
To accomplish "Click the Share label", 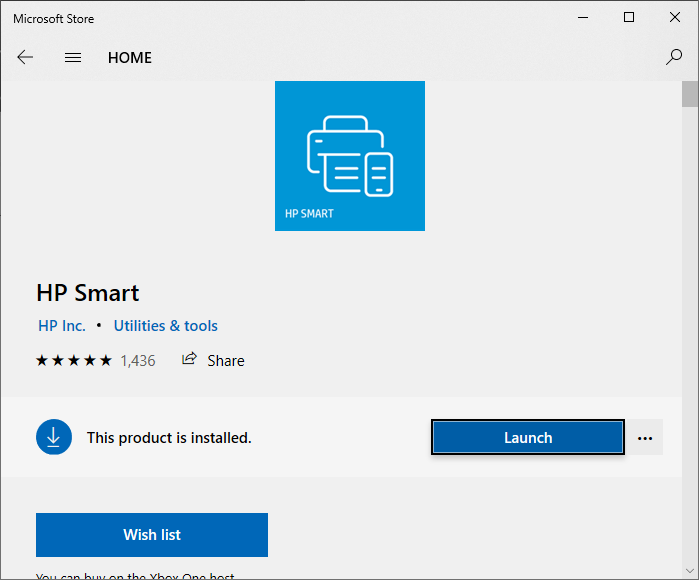I will 226,361.
